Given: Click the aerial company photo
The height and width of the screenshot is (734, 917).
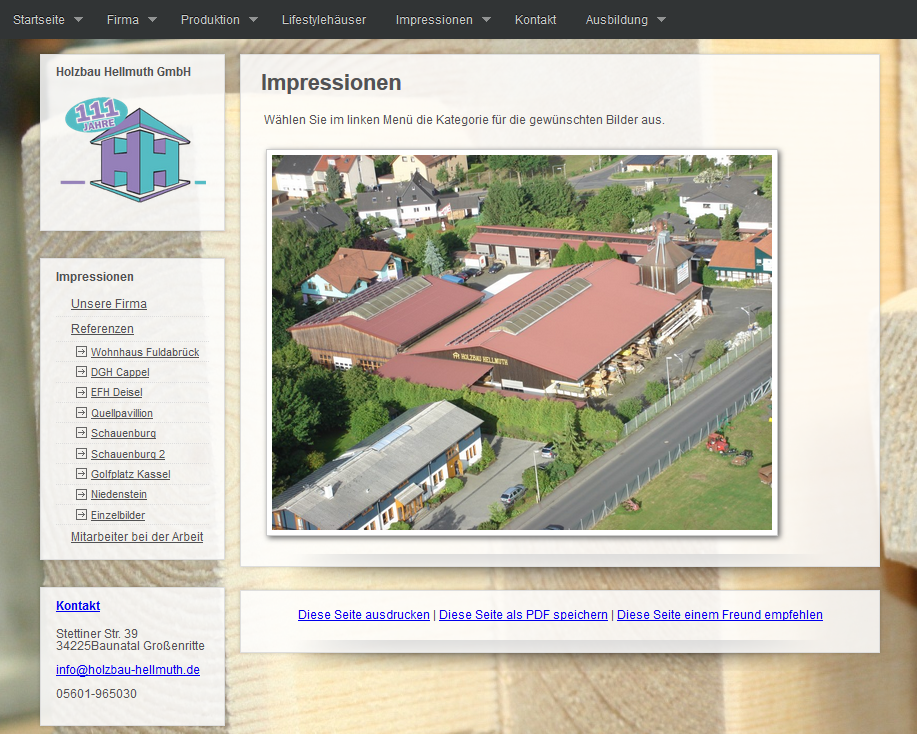Looking at the screenshot, I should tap(522, 342).
